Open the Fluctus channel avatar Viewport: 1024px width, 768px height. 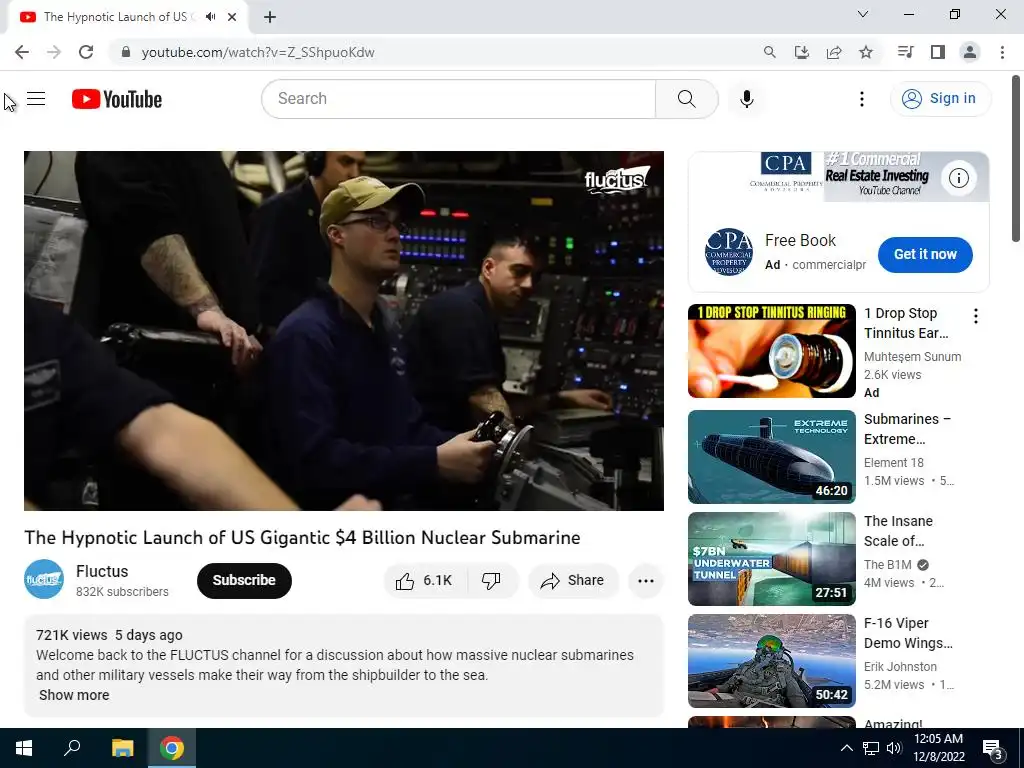pos(44,579)
